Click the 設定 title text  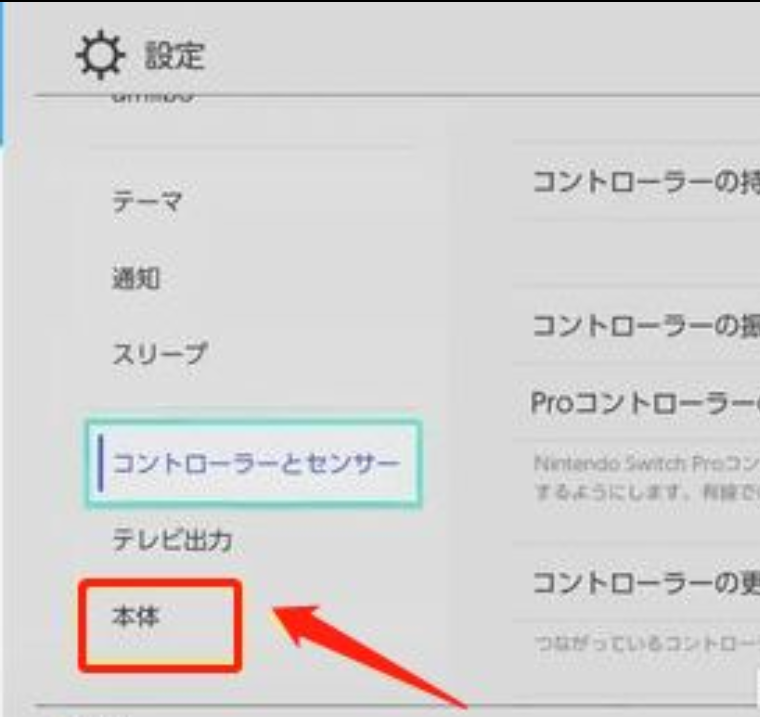175,55
